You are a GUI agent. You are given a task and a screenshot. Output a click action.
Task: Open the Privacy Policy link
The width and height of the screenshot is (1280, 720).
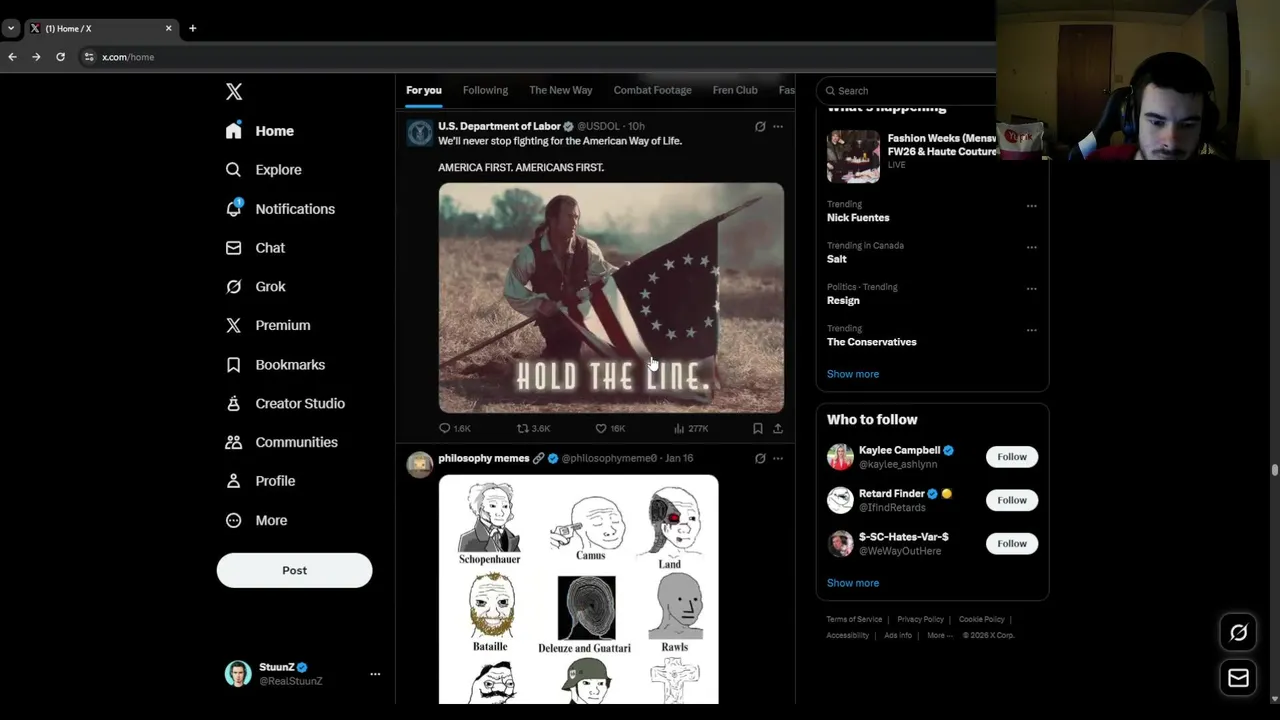[x=920, y=620]
